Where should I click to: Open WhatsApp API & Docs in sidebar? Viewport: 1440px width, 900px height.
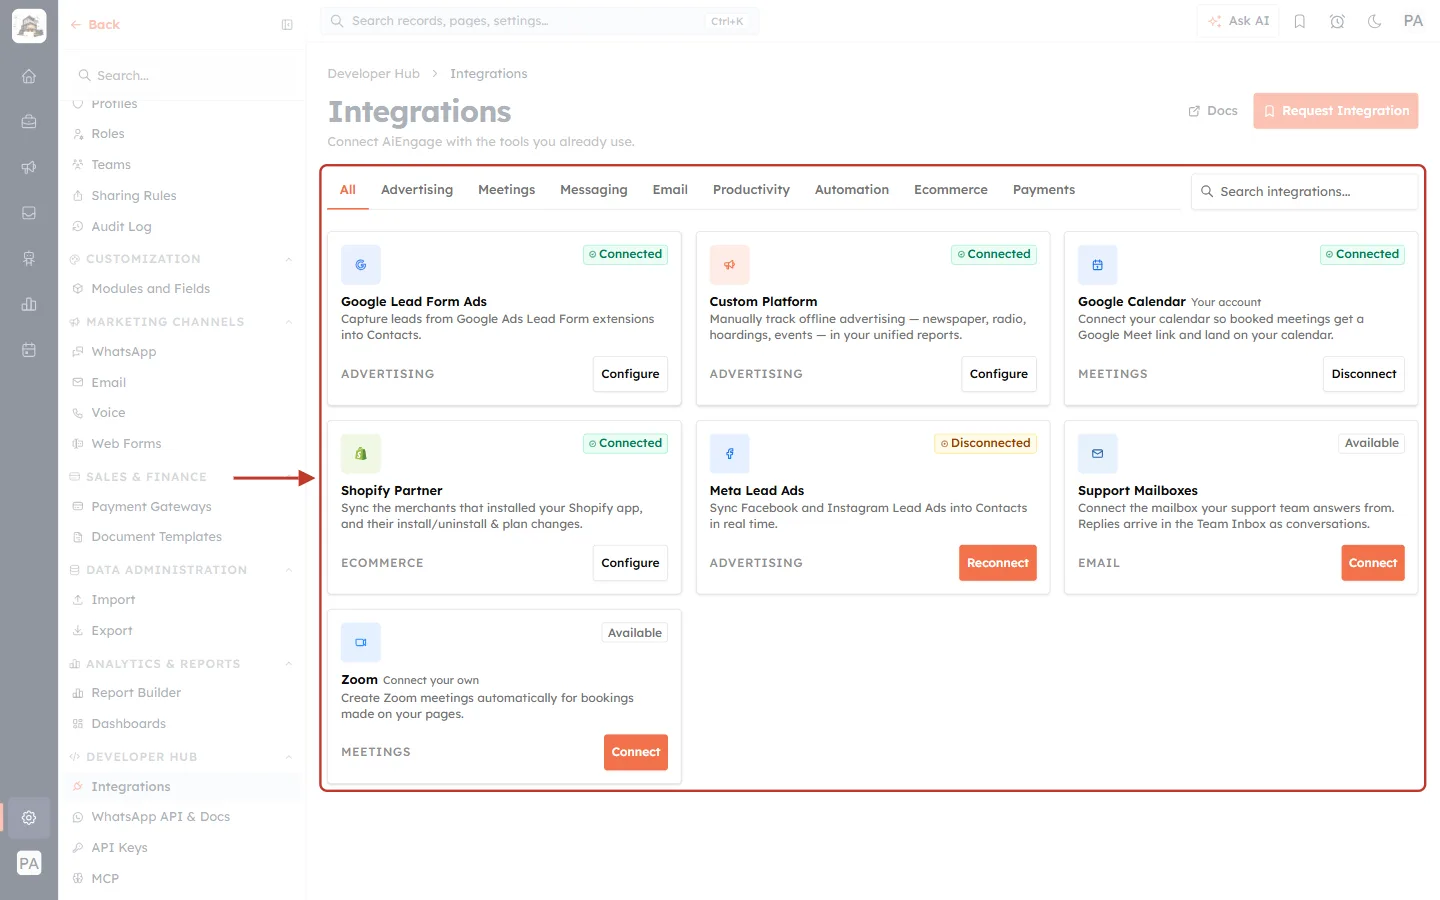tap(160, 817)
